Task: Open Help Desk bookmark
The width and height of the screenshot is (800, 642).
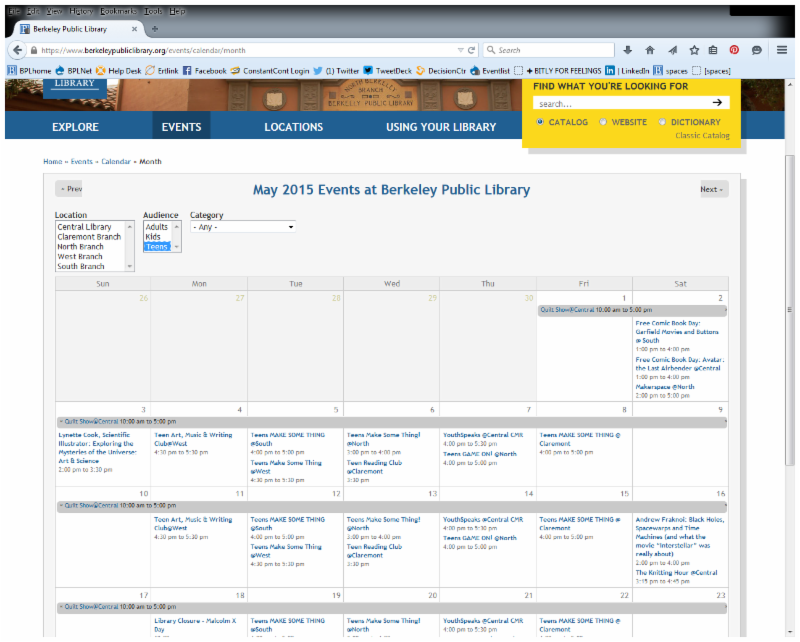Action: pyautogui.click(x=118, y=71)
